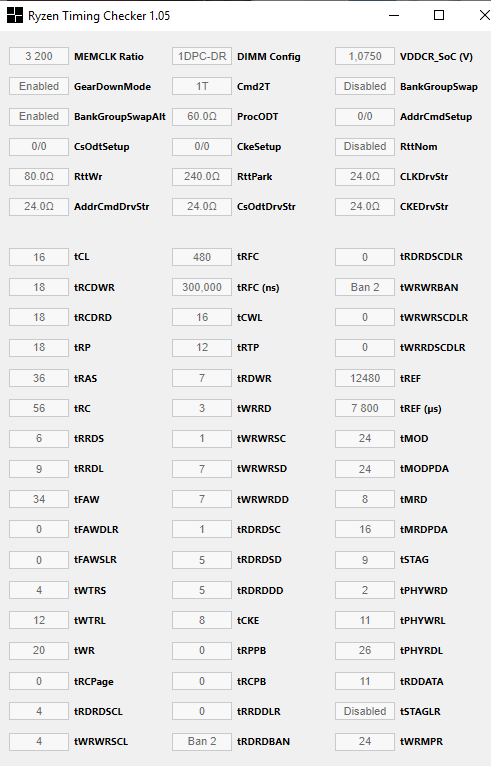
Task: Close the Ryzen Timing Checker window
Action: 483,16
